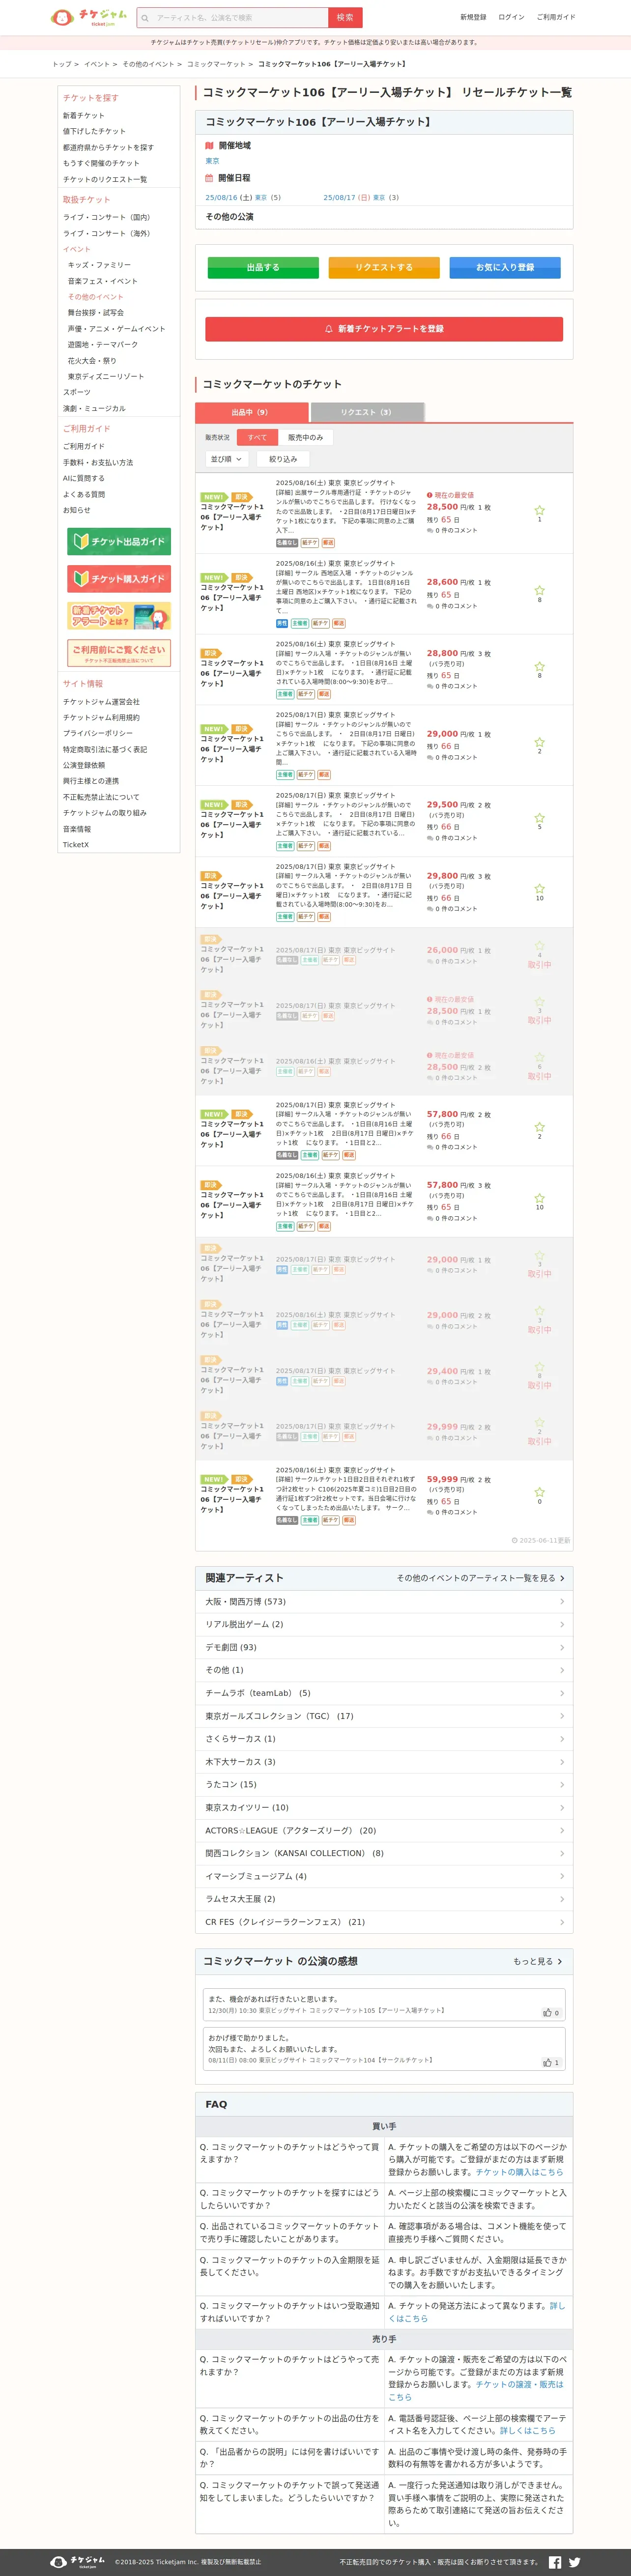
Task: Favorite star on the 57,800円 3枚 listing
Action: pos(539,1198)
